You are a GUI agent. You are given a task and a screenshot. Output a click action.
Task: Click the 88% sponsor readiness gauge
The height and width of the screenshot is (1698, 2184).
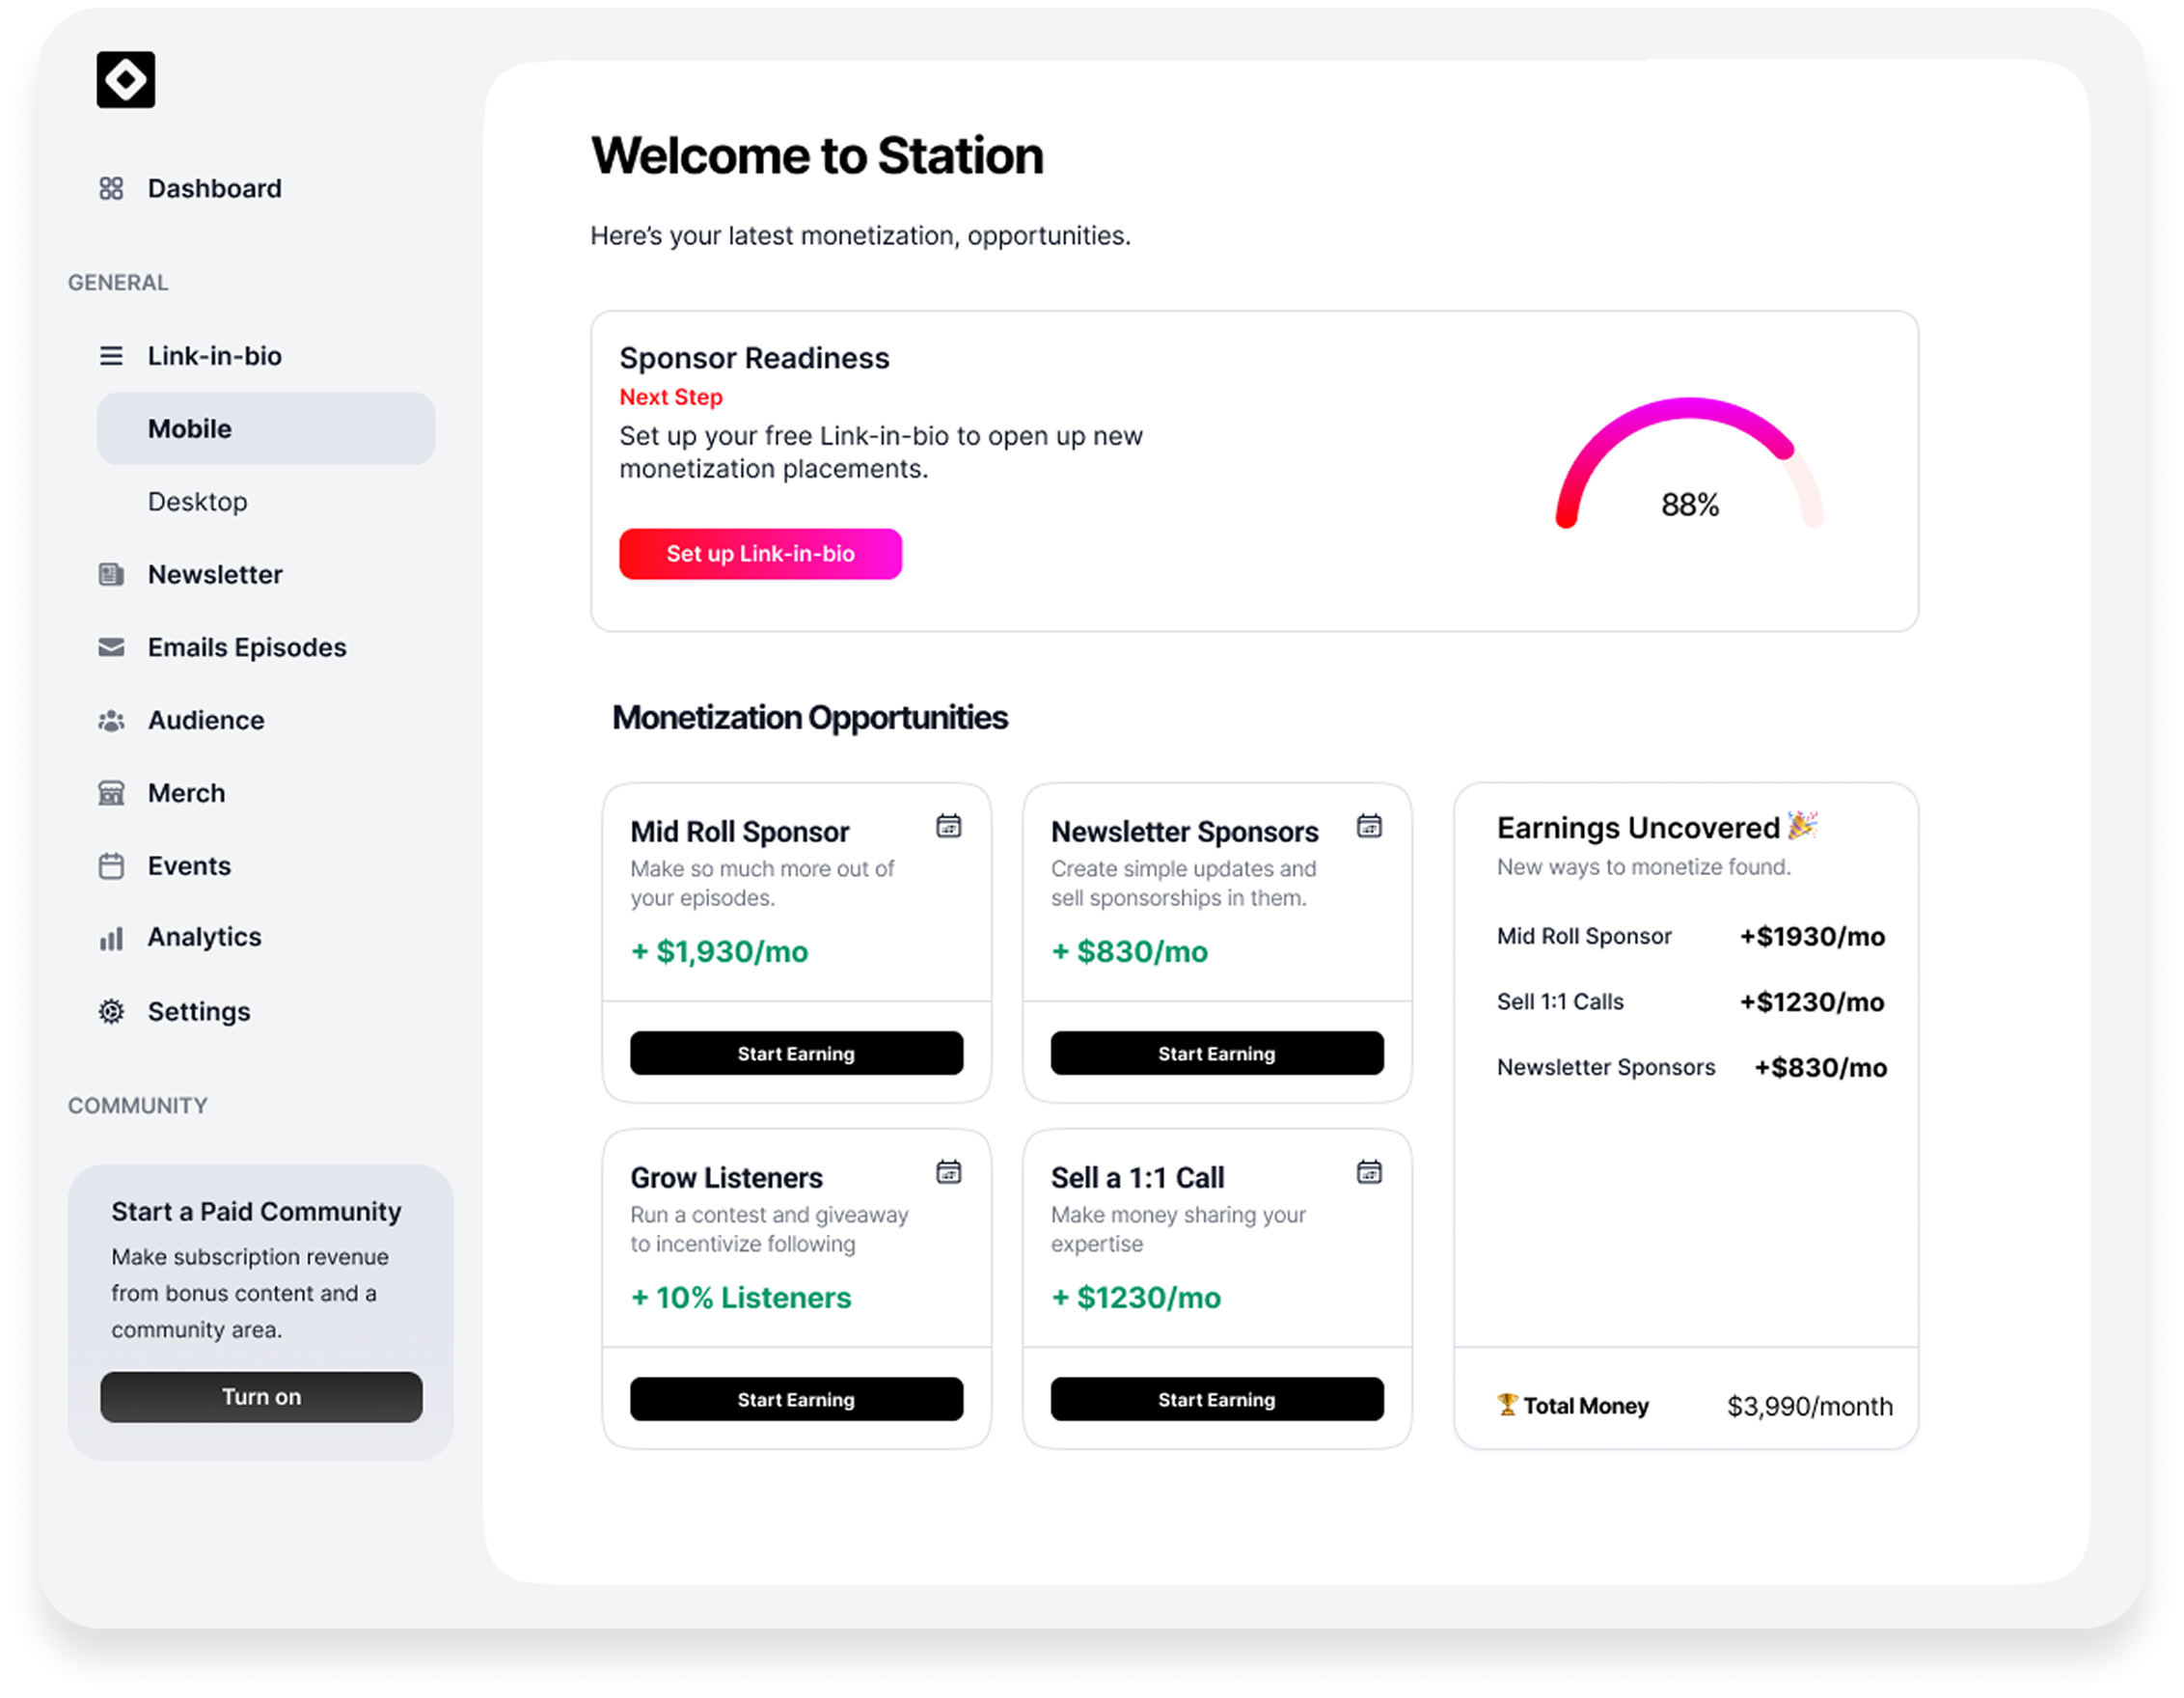click(x=1689, y=470)
